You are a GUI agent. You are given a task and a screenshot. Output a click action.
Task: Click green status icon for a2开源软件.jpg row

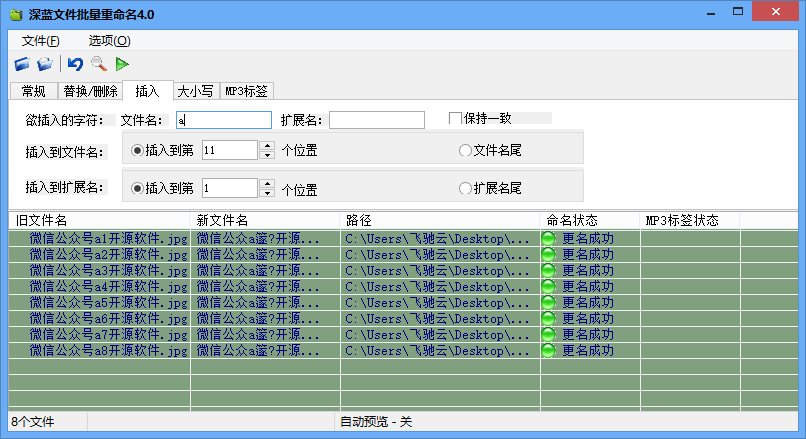point(548,254)
